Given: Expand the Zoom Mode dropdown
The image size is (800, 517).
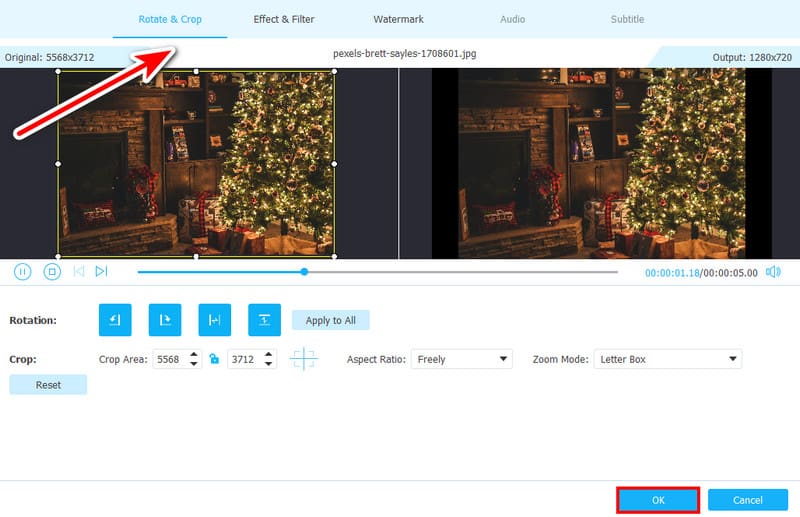Looking at the screenshot, I should coord(667,359).
